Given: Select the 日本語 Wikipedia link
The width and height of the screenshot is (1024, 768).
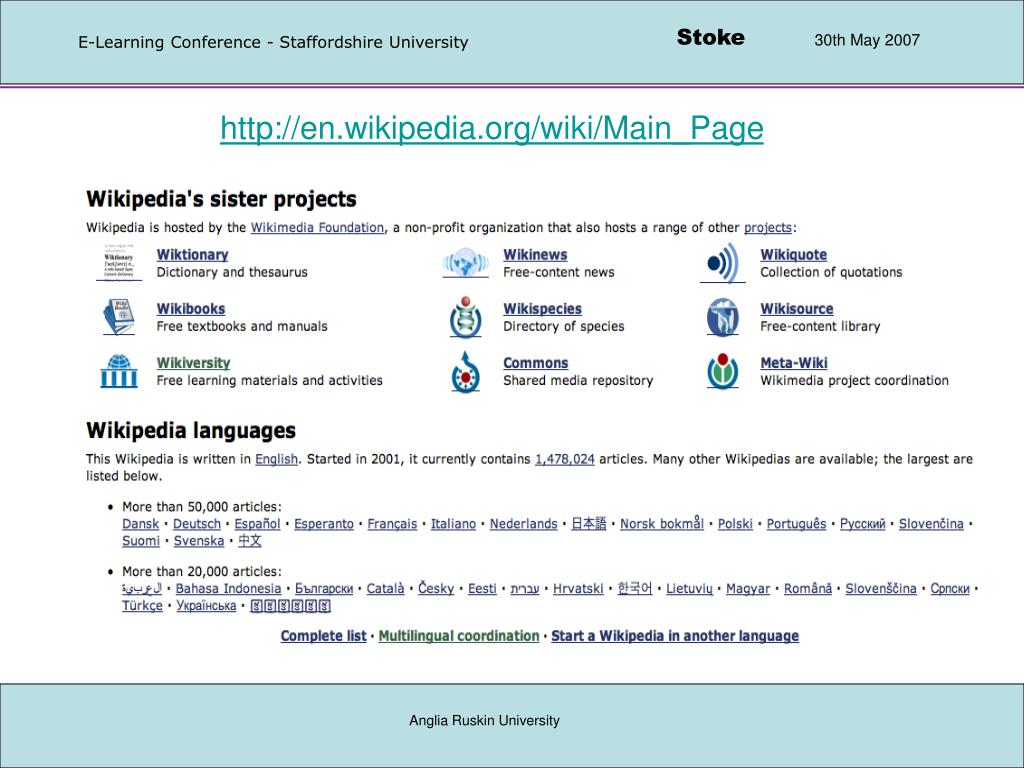Looking at the screenshot, I should pyautogui.click(x=589, y=524).
